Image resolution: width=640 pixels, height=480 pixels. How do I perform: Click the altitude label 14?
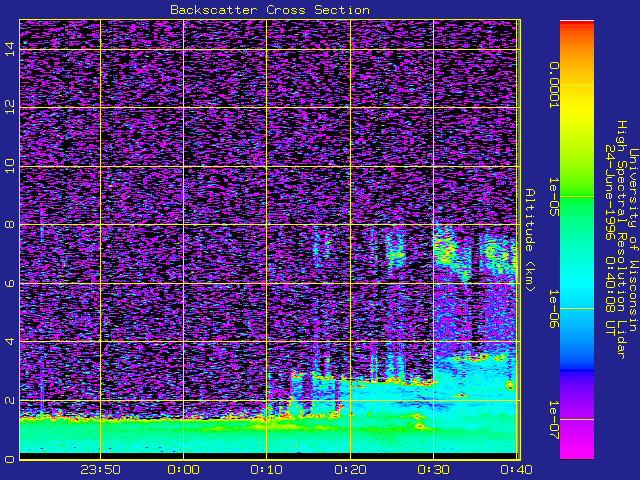click(x=10, y=49)
